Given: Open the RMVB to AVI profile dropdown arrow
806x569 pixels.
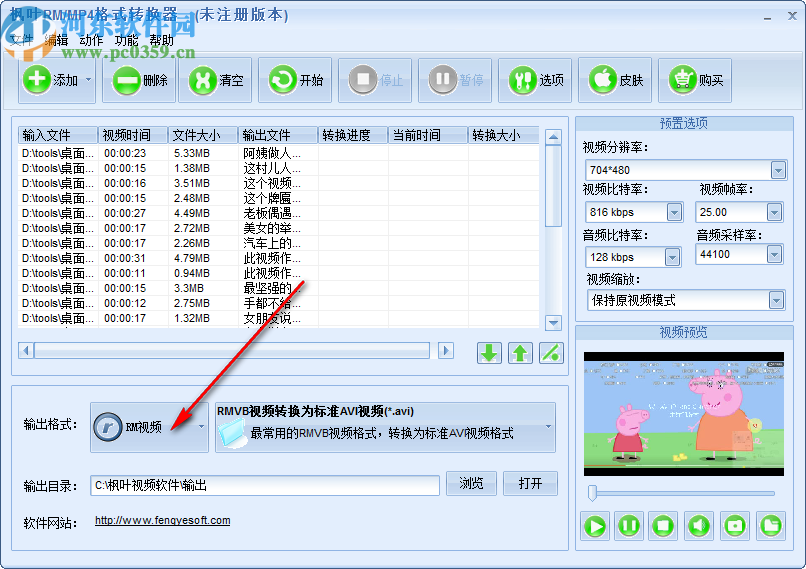Looking at the screenshot, I should pyautogui.click(x=548, y=427).
